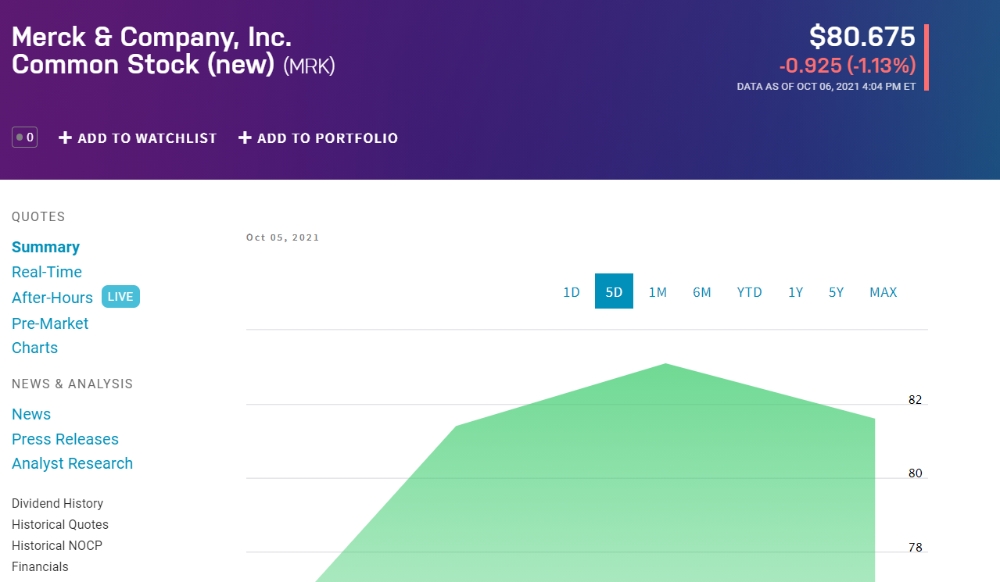Image resolution: width=1000 pixels, height=582 pixels.
Task: Click the plus icon beside Add to Watchlist
Action: pos(65,138)
